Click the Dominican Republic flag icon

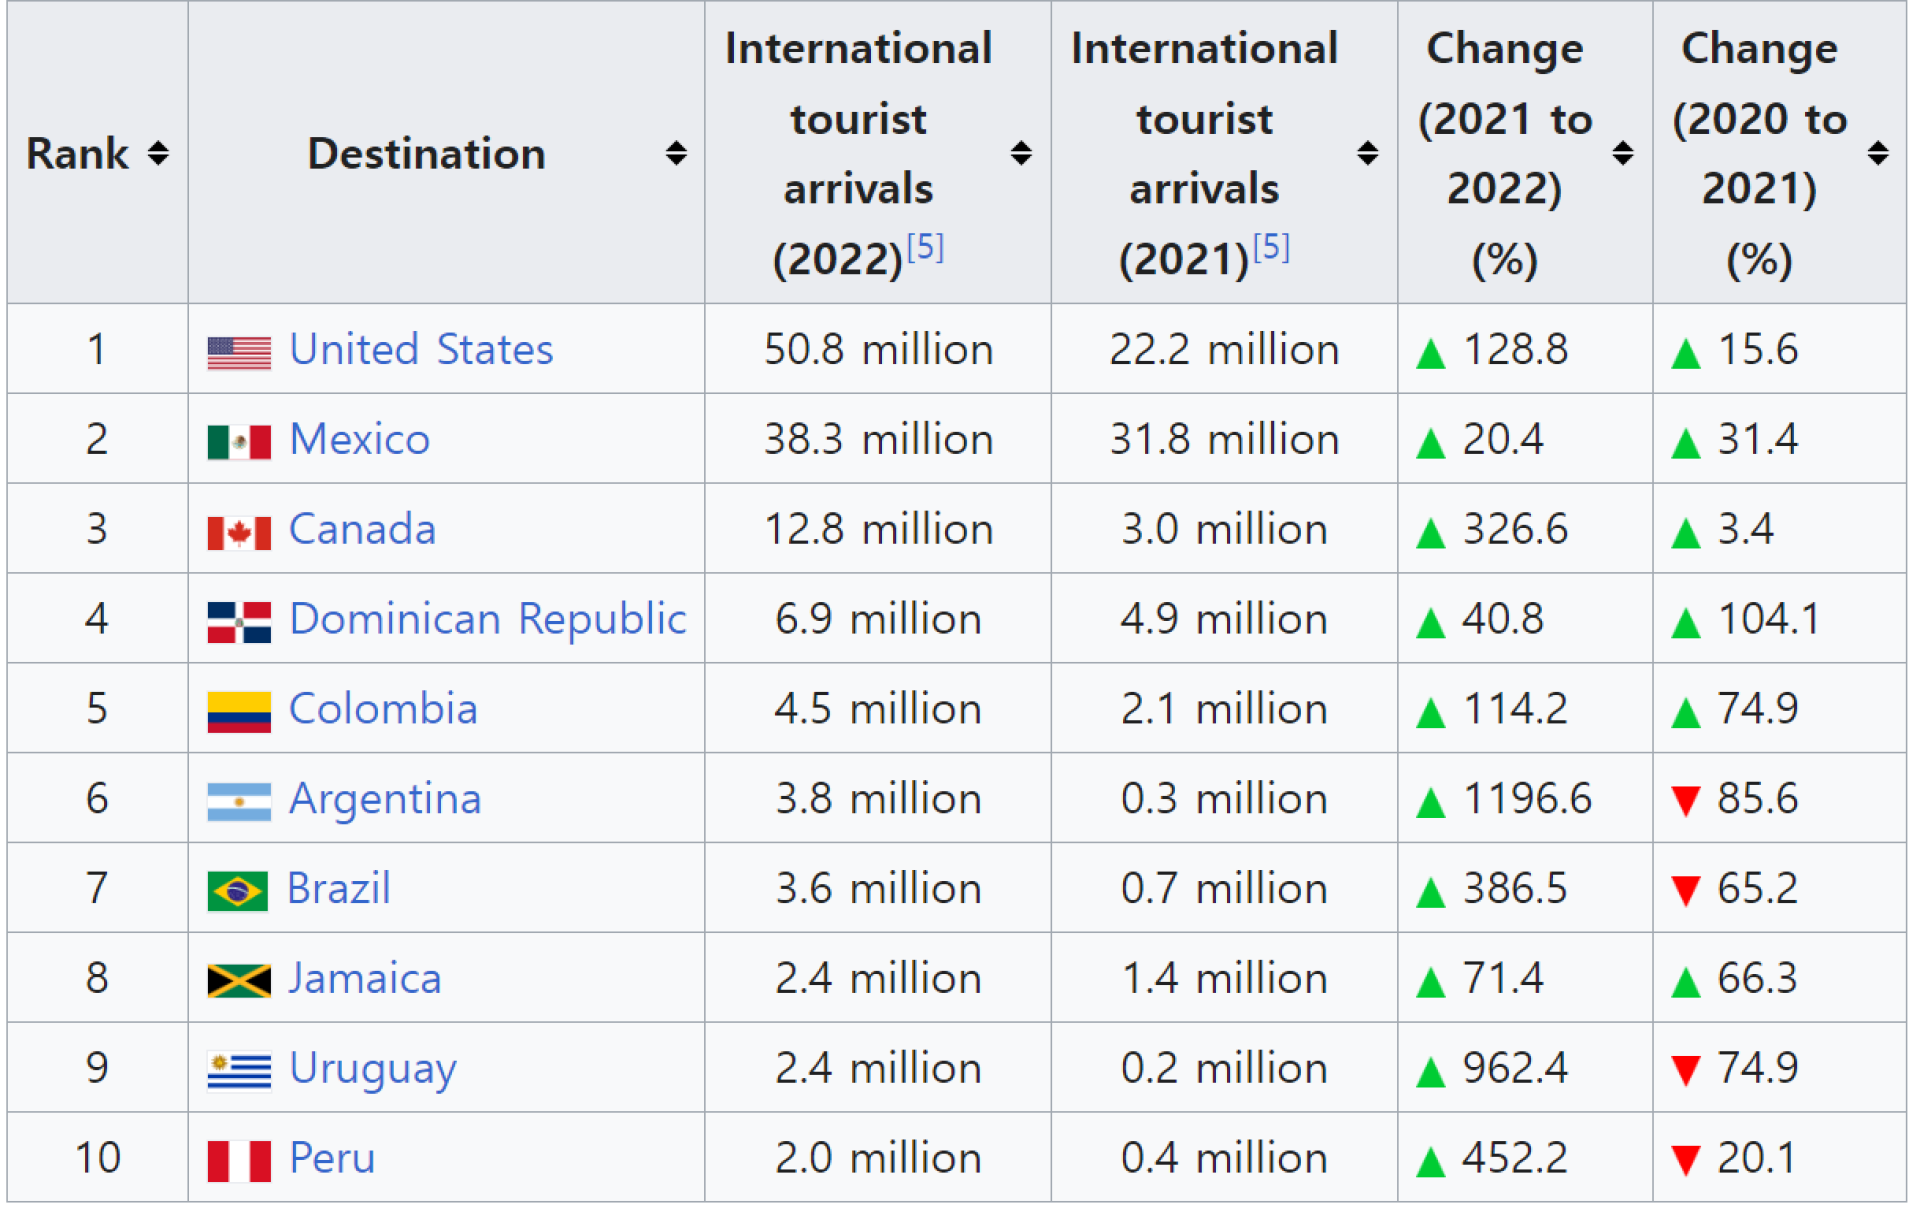pos(239,622)
